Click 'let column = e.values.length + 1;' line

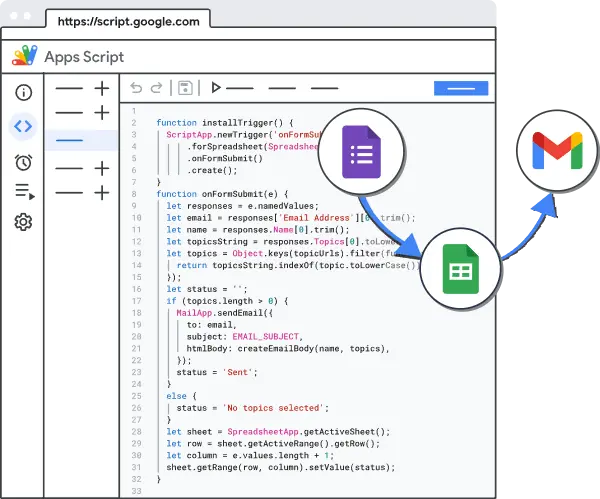(x=250, y=455)
